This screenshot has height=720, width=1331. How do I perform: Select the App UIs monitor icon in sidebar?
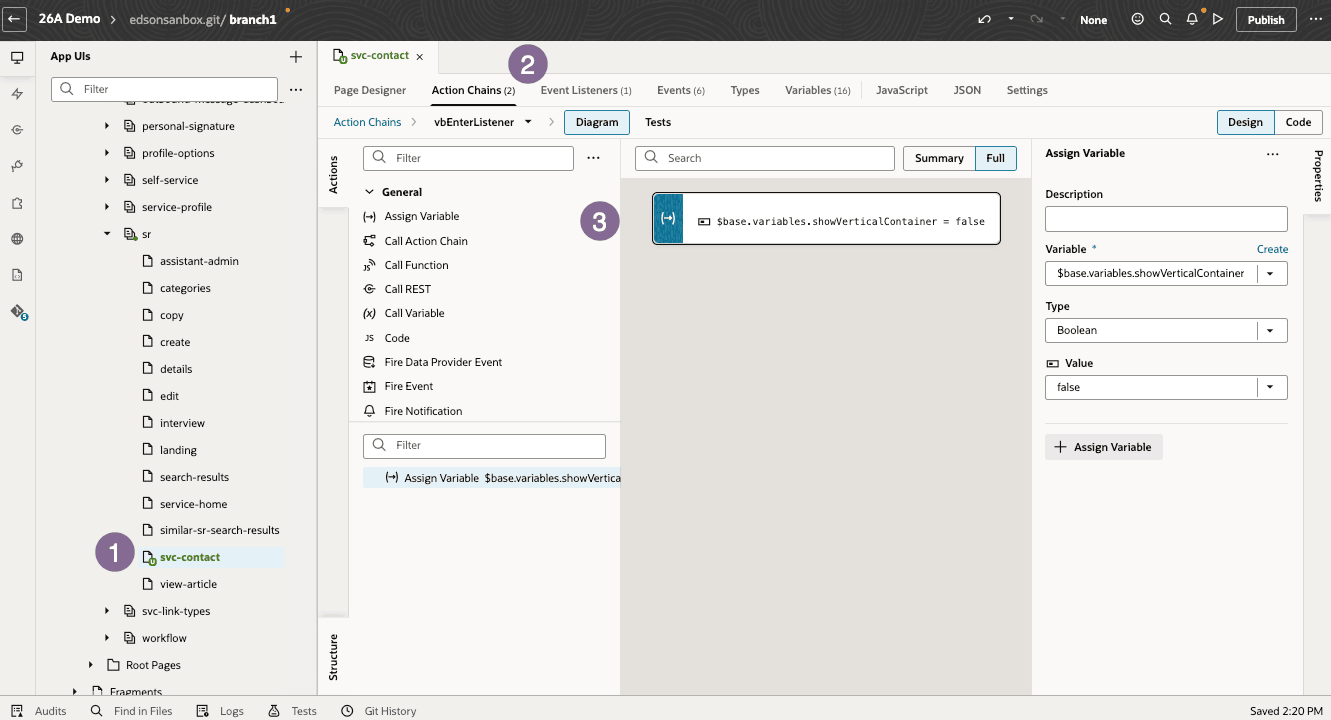(x=17, y=57)
